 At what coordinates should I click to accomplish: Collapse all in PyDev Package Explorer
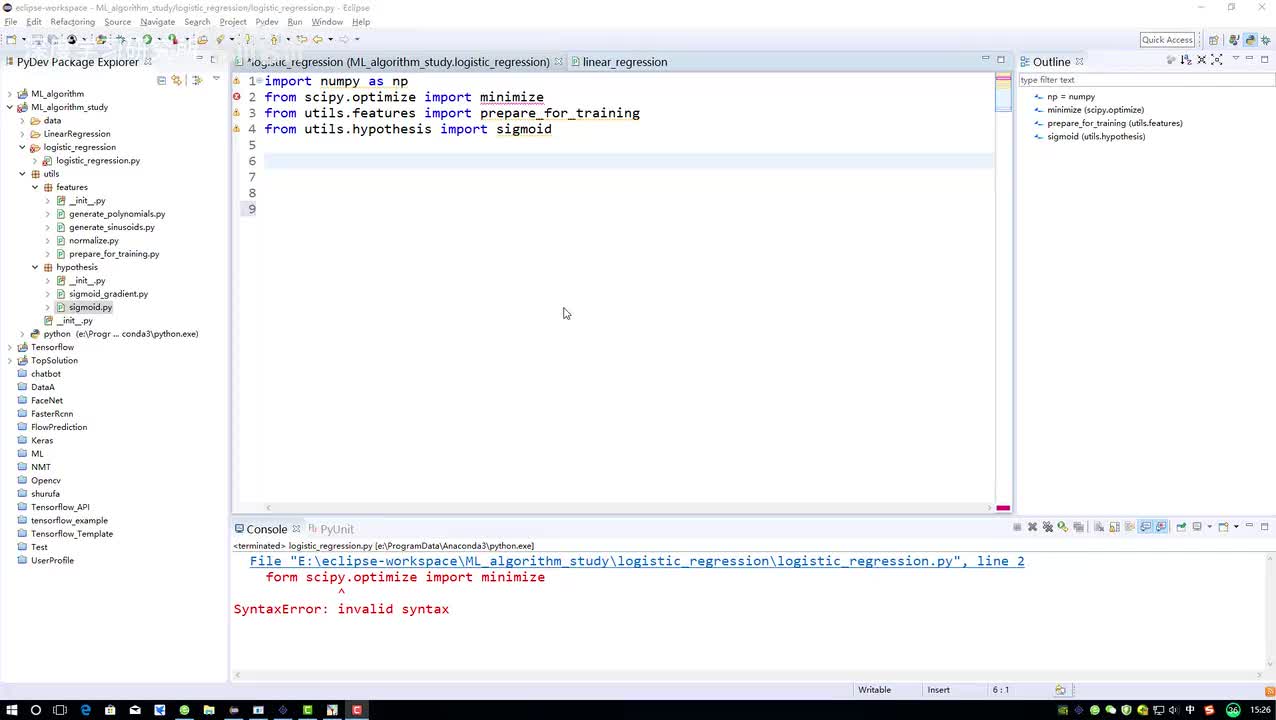[161, 80]
